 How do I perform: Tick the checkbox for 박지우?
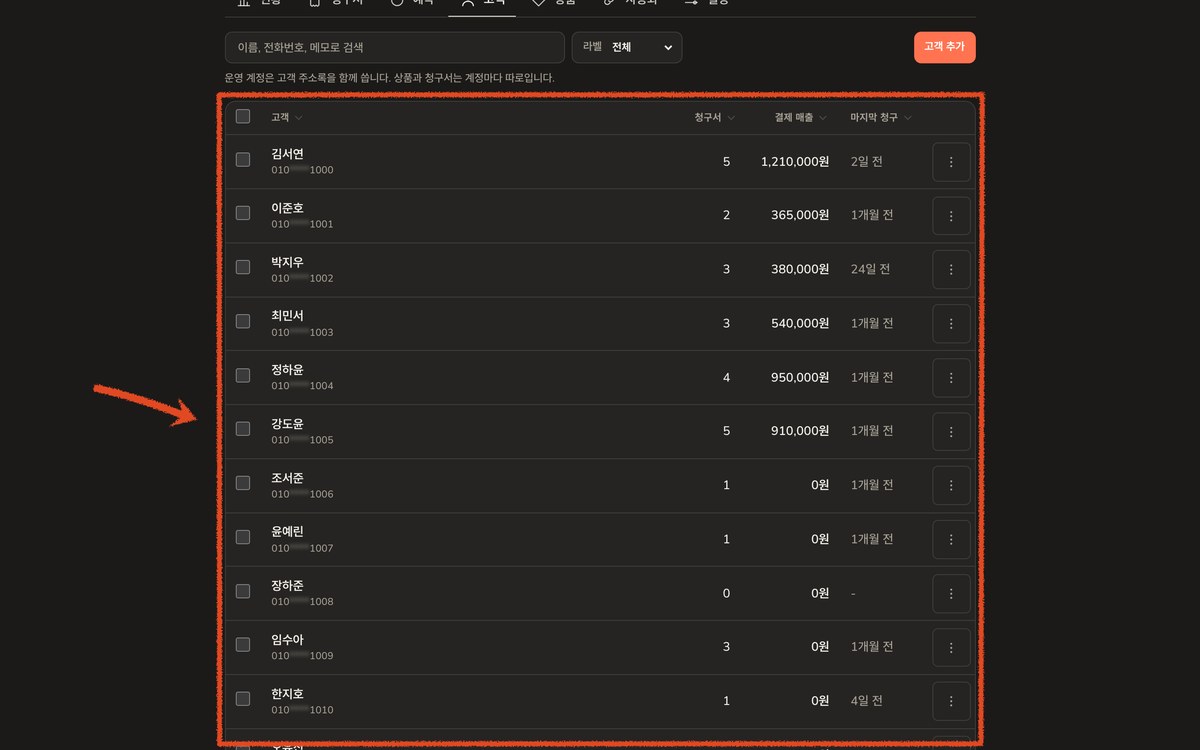click(x=243, y=267)
